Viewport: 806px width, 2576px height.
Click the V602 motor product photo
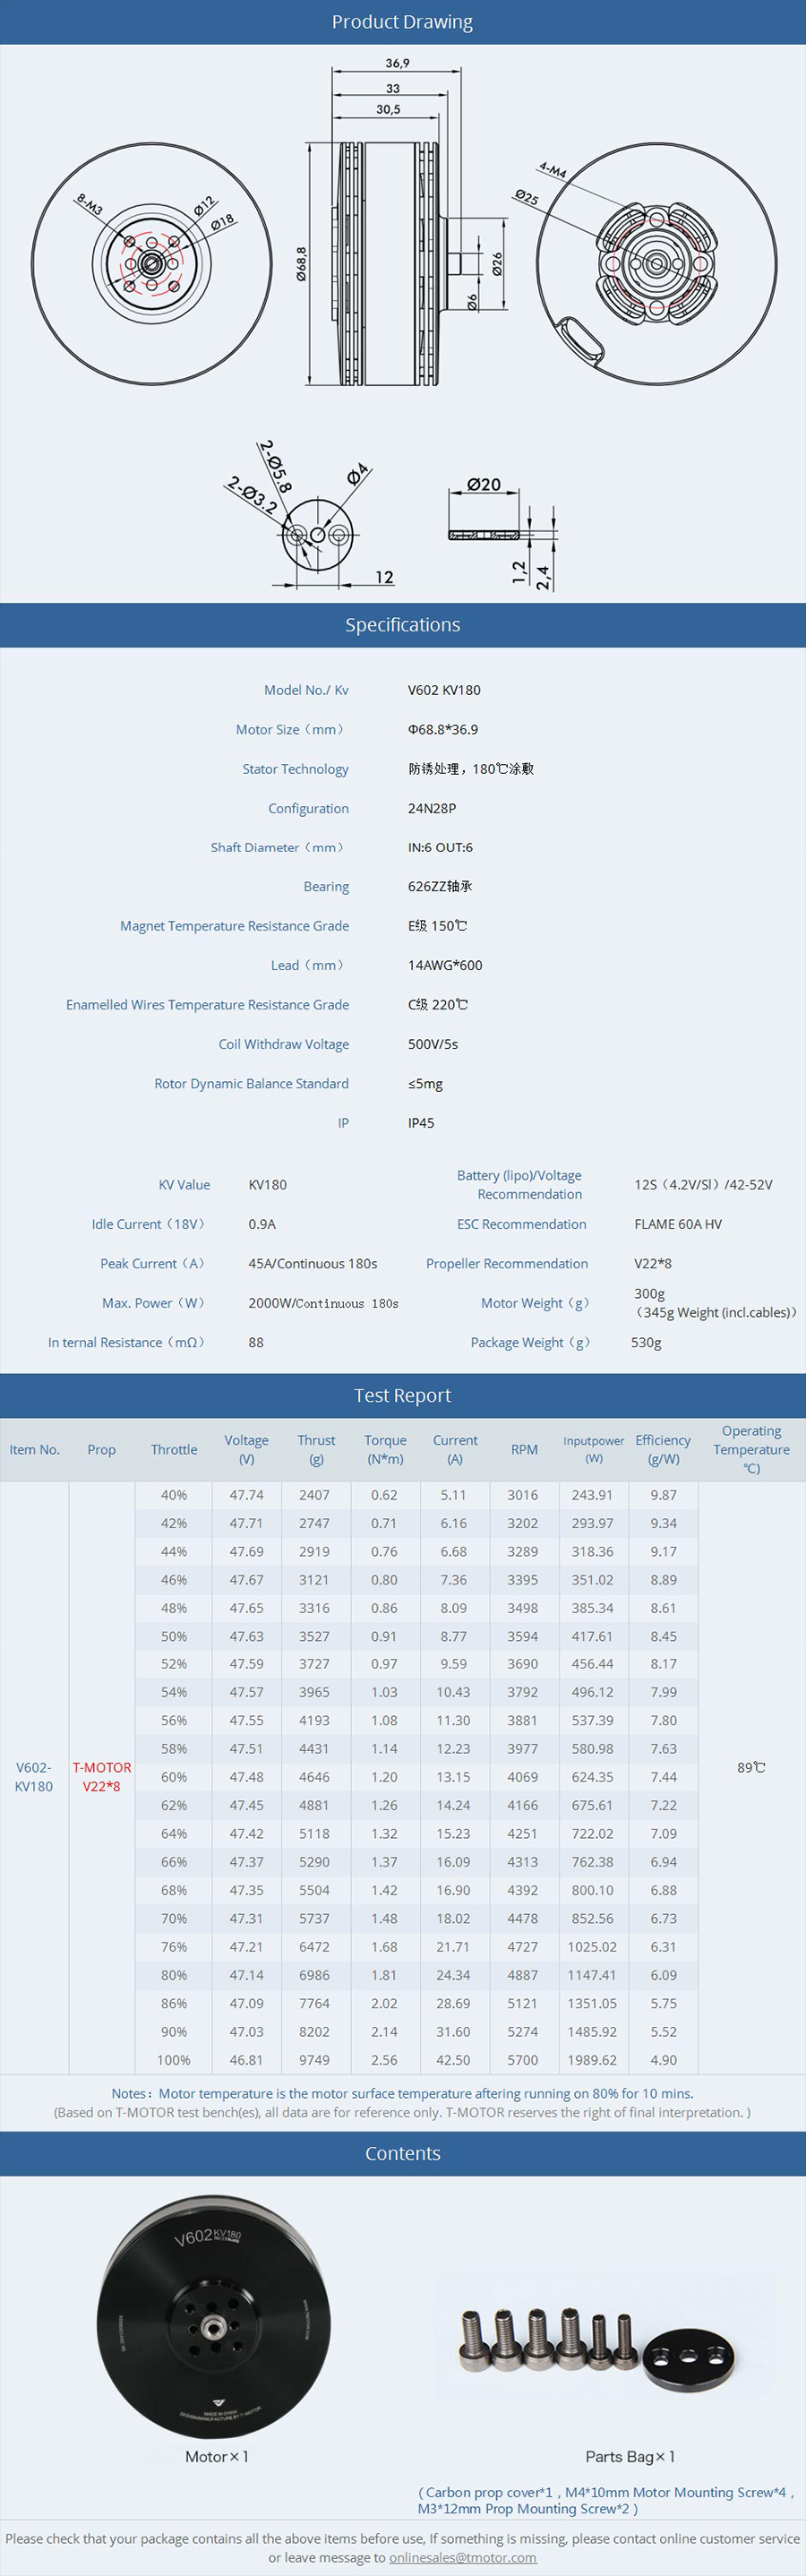click(x=214, y=2317)
